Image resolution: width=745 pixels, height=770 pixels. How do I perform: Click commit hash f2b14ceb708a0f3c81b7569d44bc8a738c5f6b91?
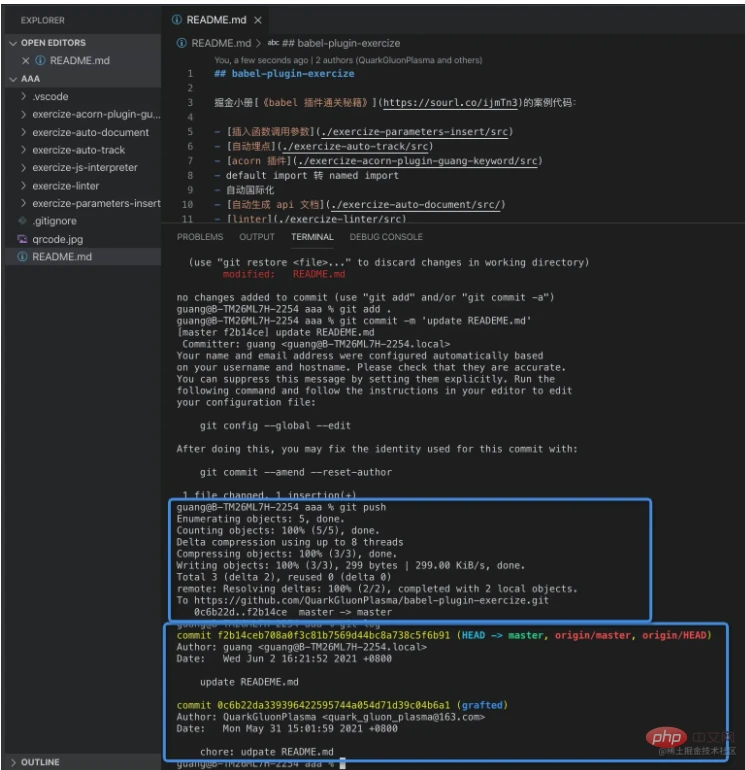tap(333, 635)
